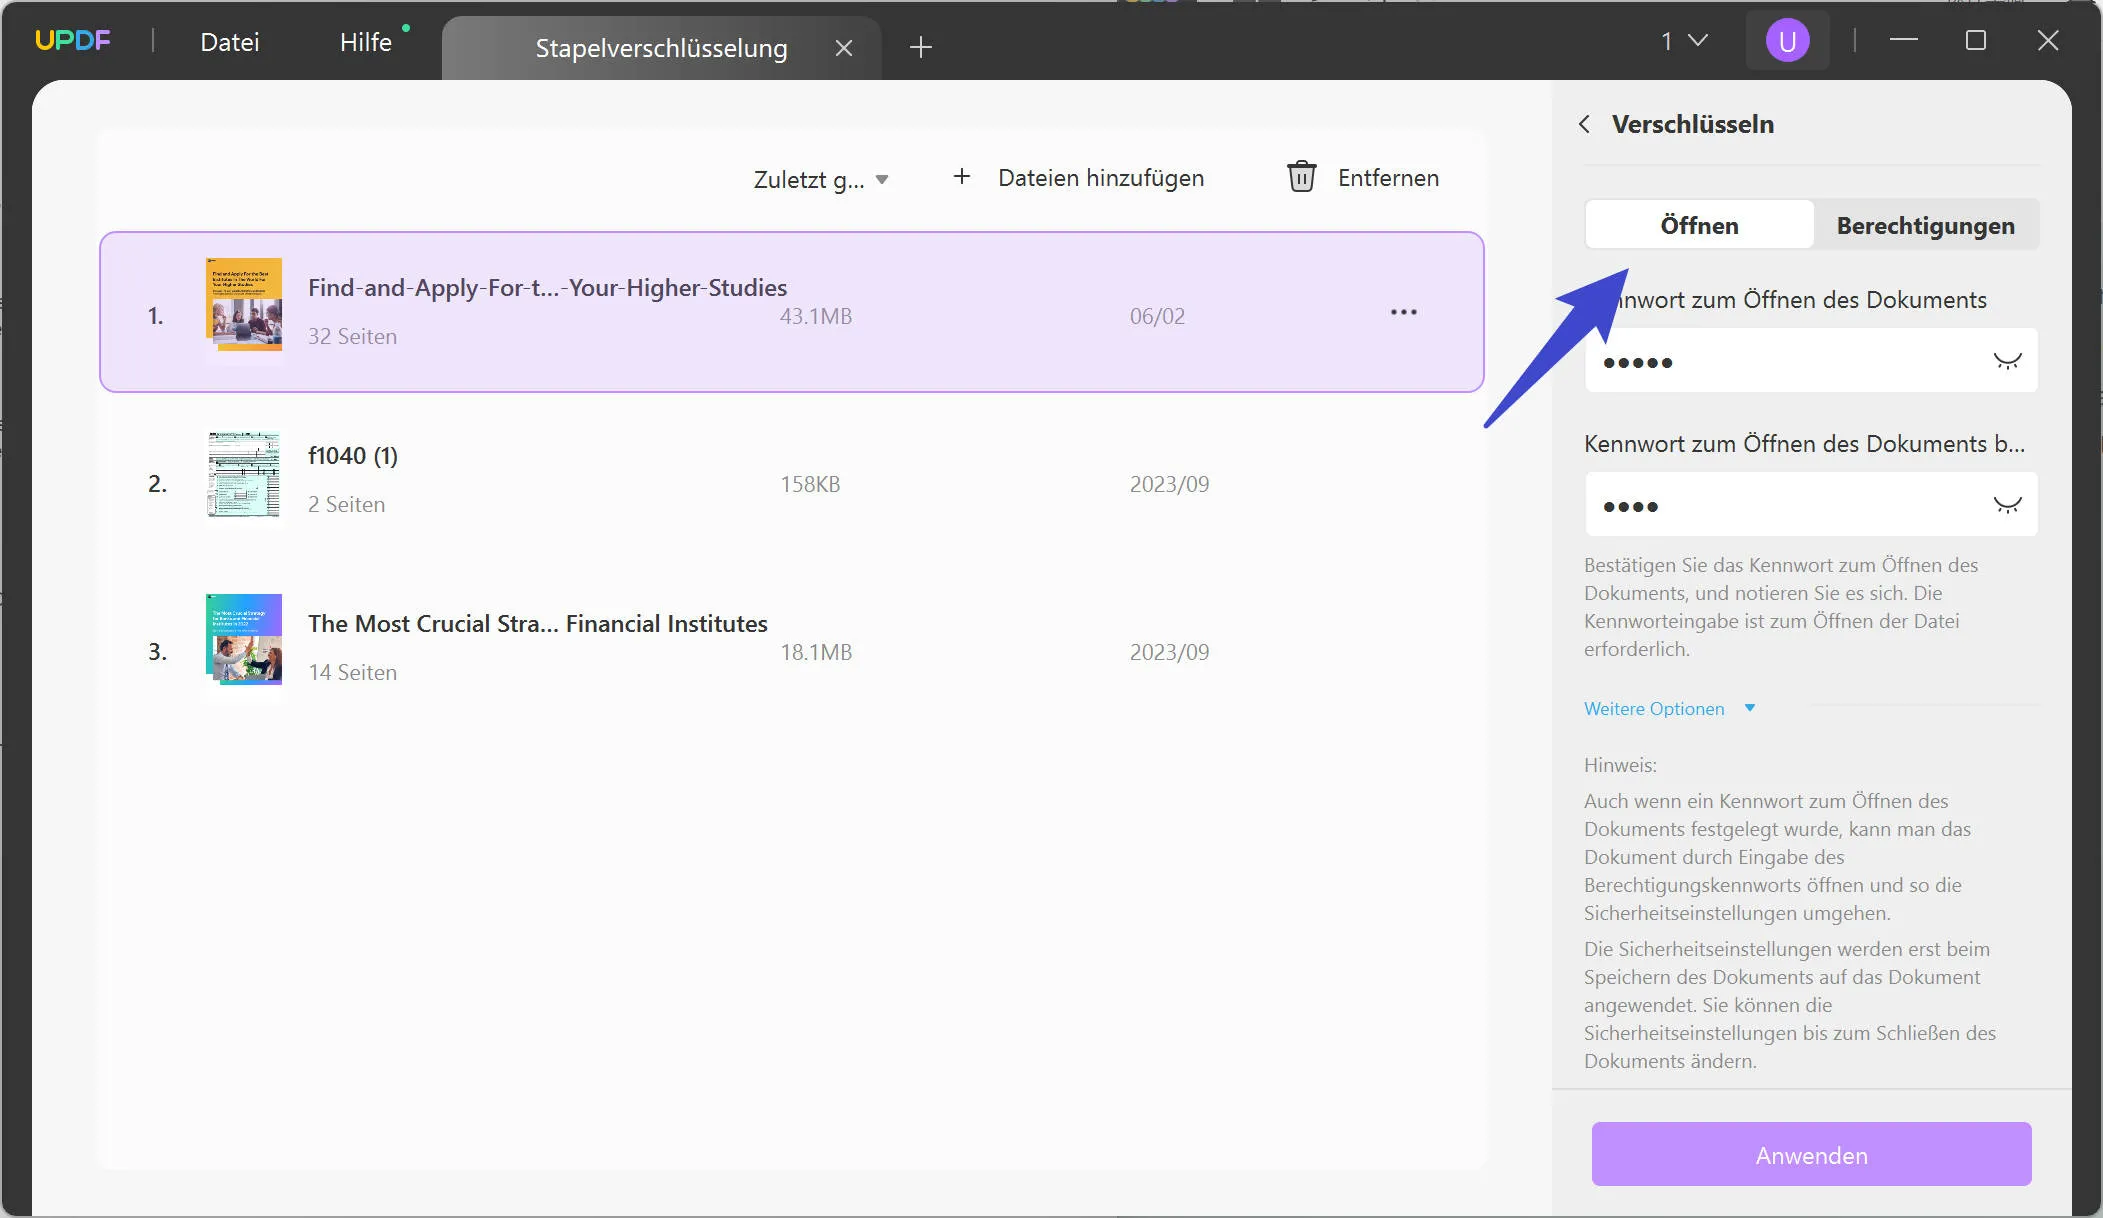
Task: Open the Hilfe menu
Action: (365, 42)
